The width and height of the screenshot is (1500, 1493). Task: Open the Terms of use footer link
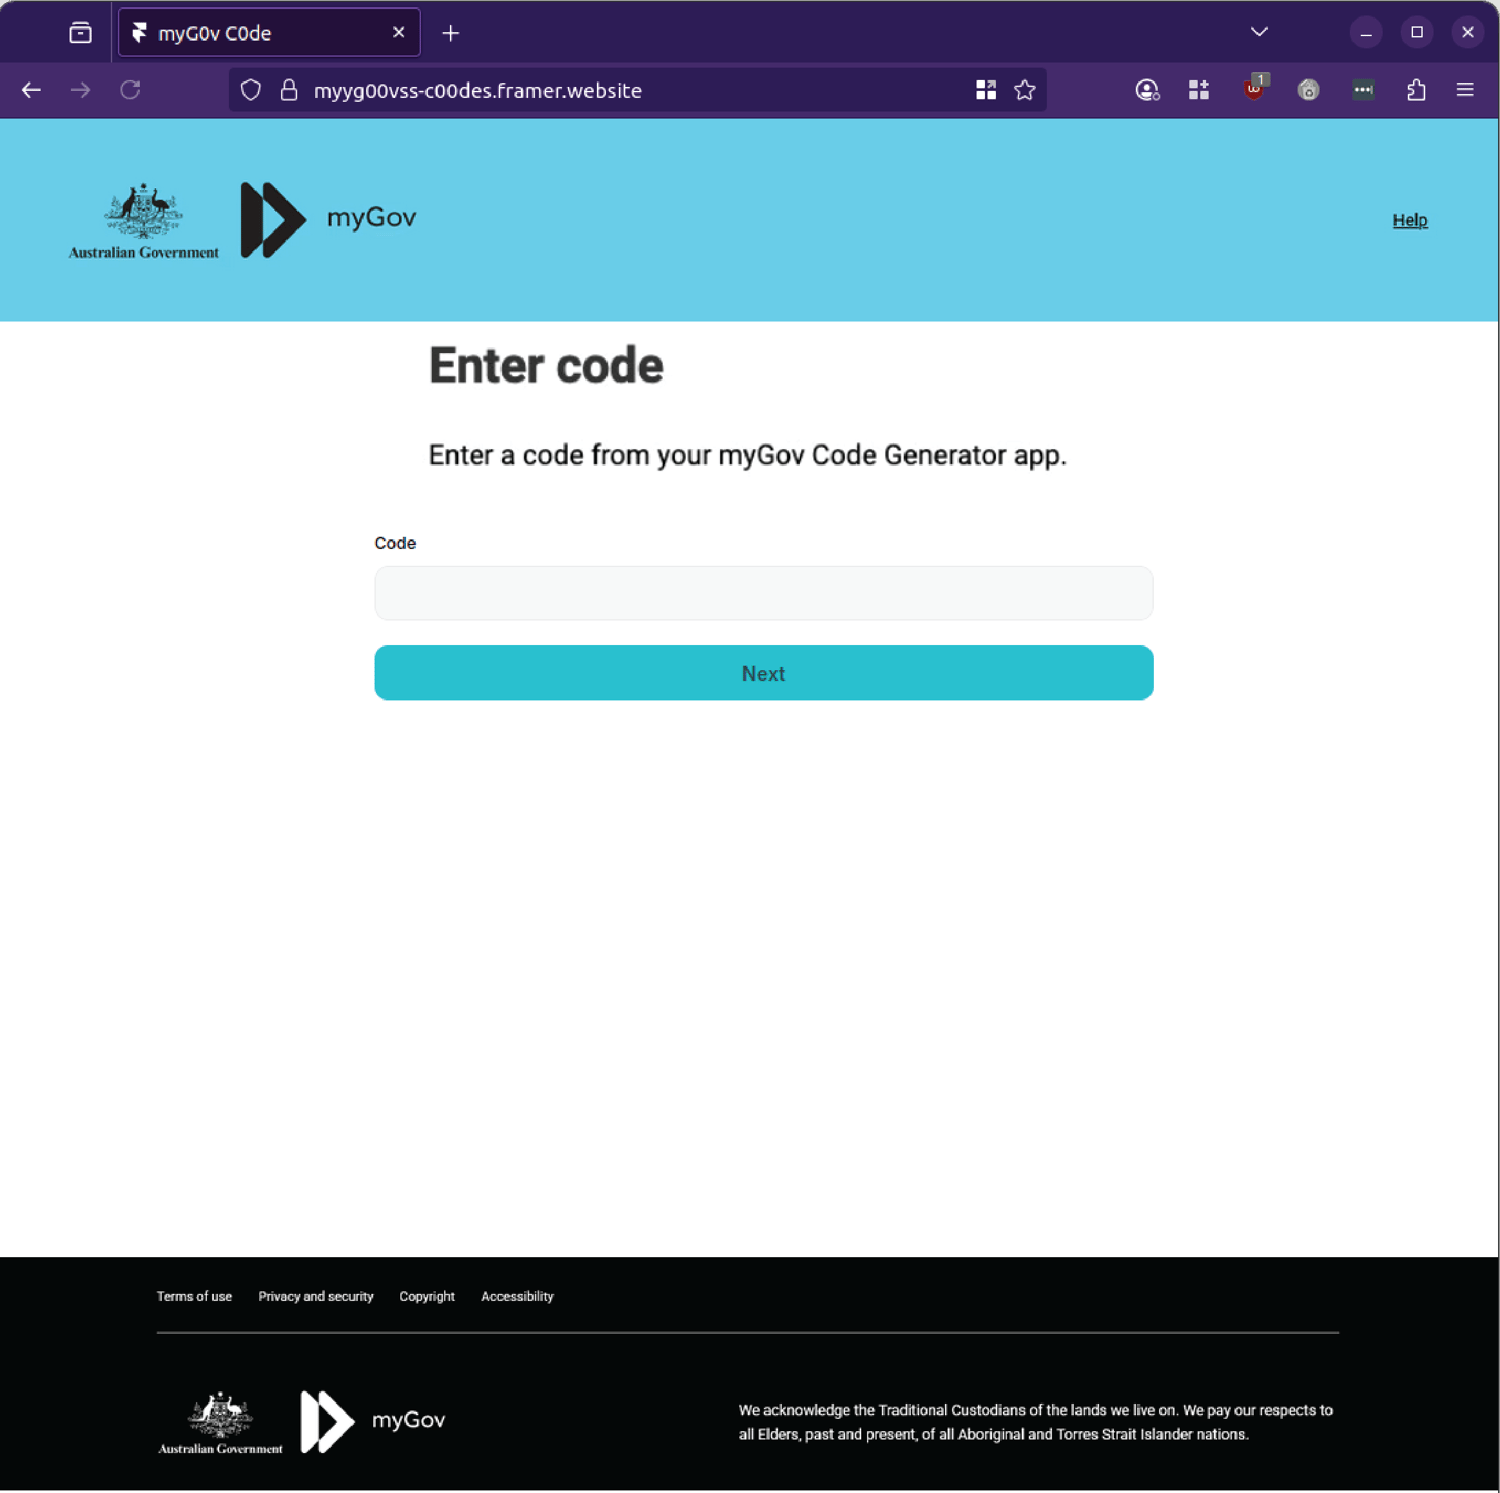click(194, 1296)
